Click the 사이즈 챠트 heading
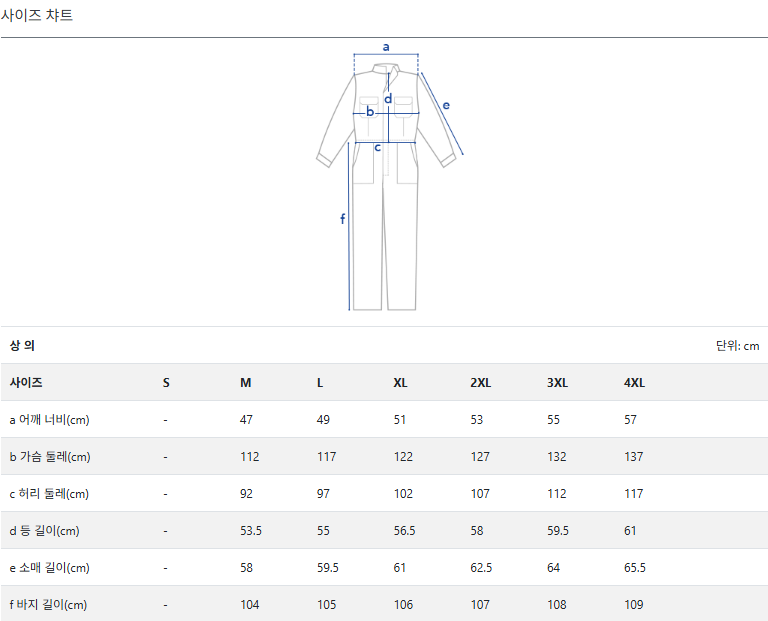Viewport: 768px width, 621px height. [37, 16]
